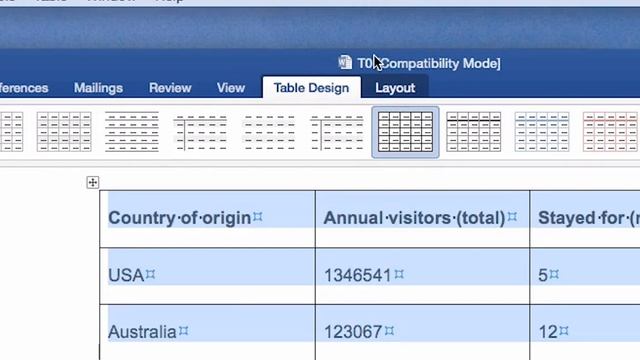
Task: Click the USA table cell
Action: tap(207, 276)
